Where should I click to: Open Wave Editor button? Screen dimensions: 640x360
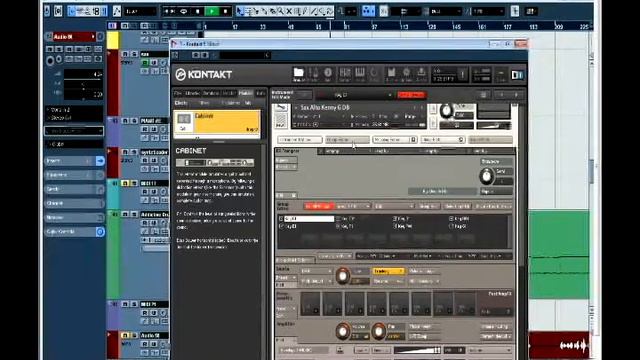coord(443,140)
